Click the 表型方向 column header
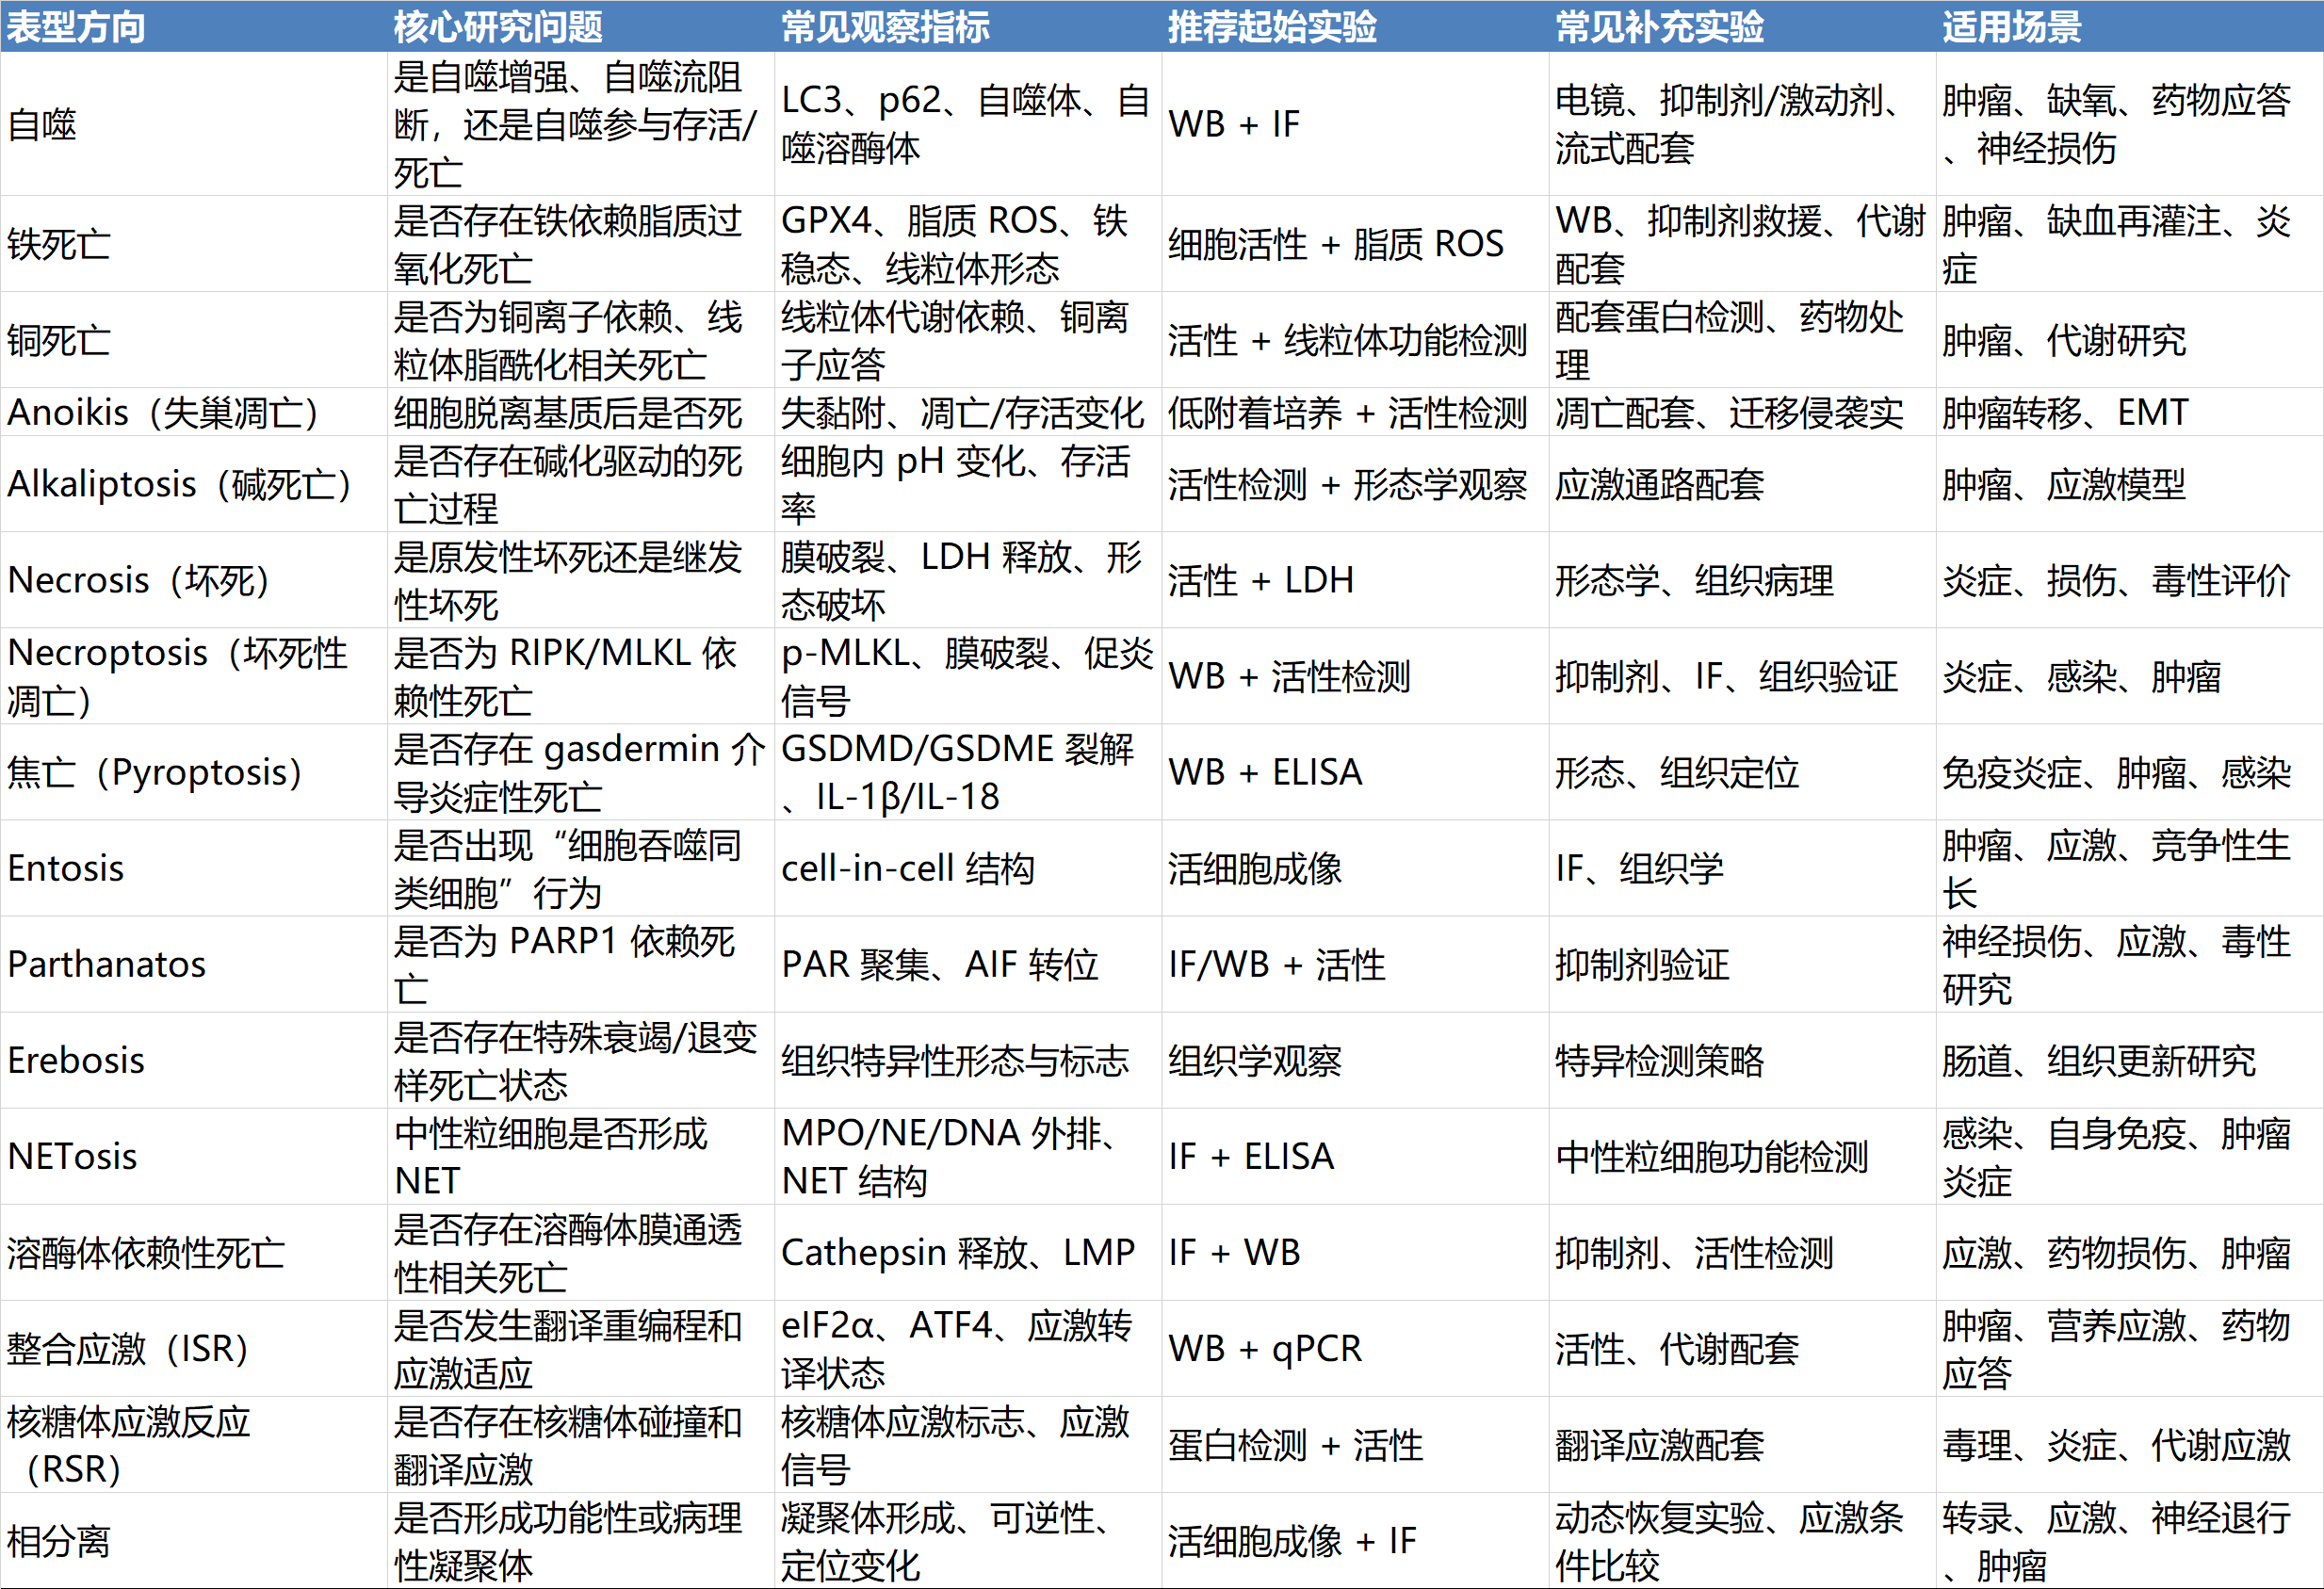The height and width of the screenshot is (1589, 2324). pos(76,26)
